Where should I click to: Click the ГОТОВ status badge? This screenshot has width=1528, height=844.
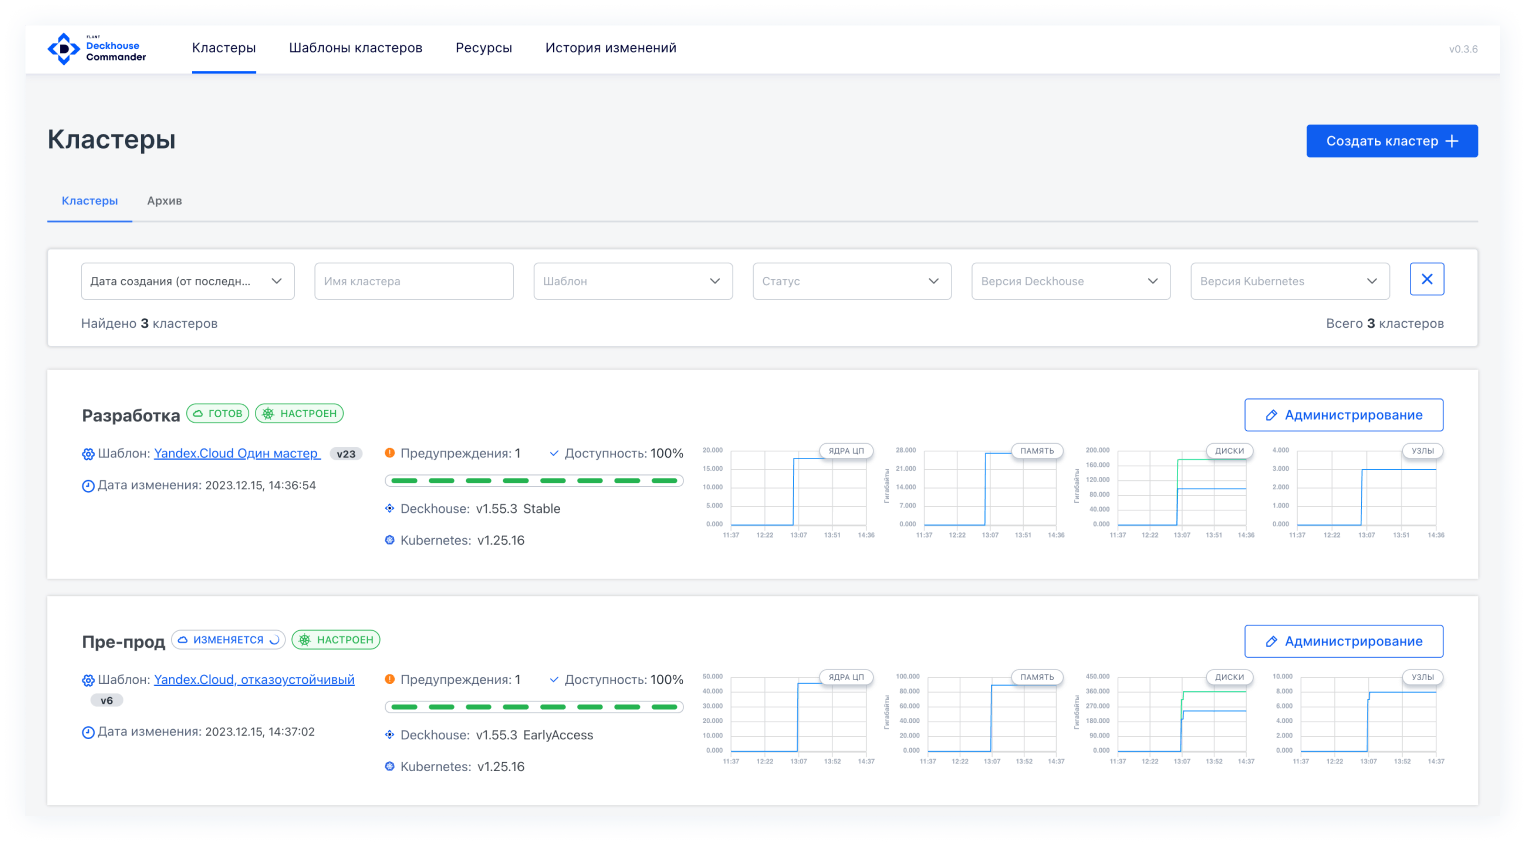tap(218, 413)
